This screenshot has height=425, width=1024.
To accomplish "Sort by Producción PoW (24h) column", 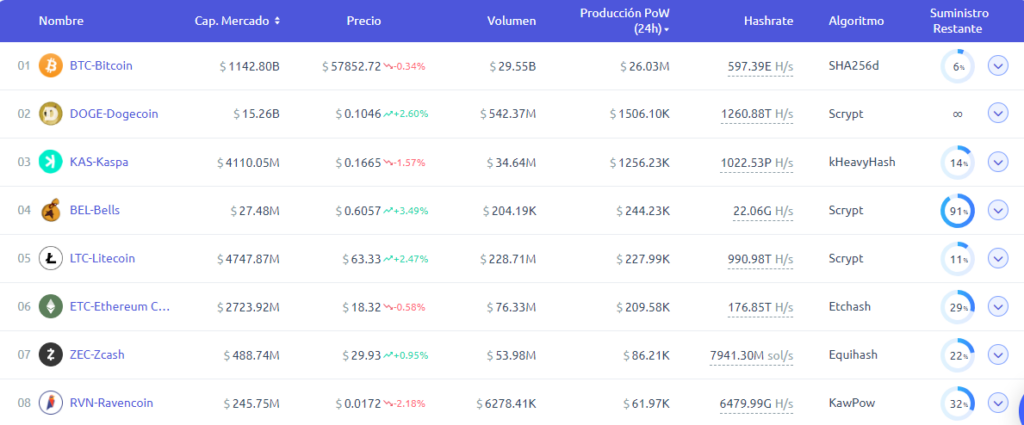I will 624,21.
